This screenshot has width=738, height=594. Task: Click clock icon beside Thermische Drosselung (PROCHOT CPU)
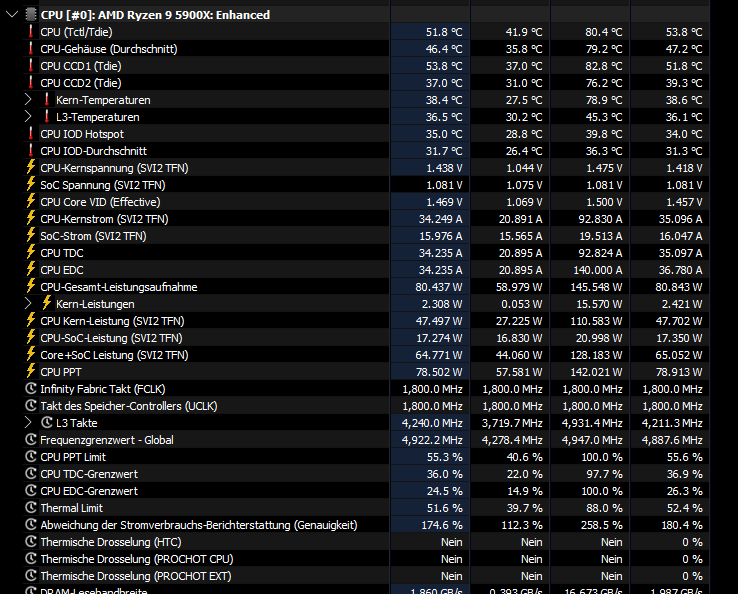(x=31, y=559)
